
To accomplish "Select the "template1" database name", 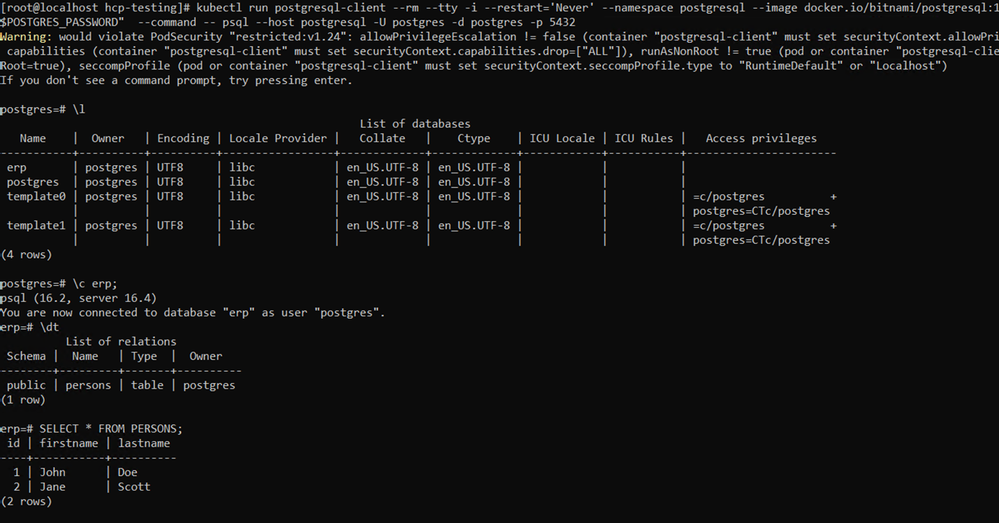I will click(x=36, y=225).
